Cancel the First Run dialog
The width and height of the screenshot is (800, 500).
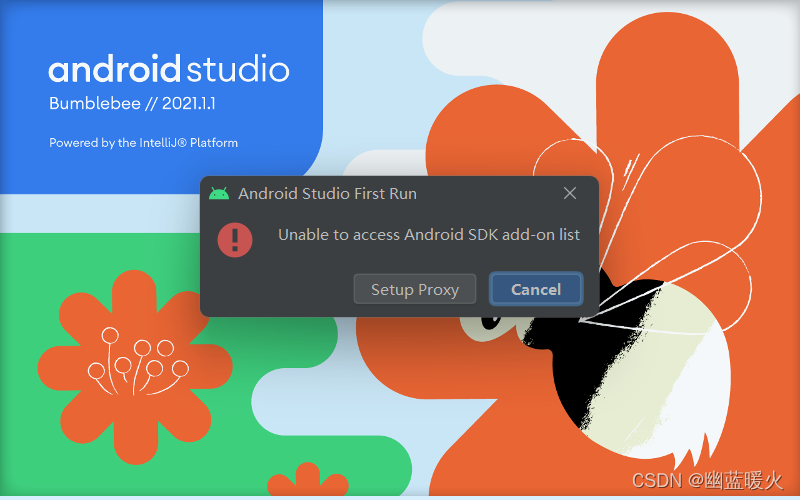pos(536,289)
